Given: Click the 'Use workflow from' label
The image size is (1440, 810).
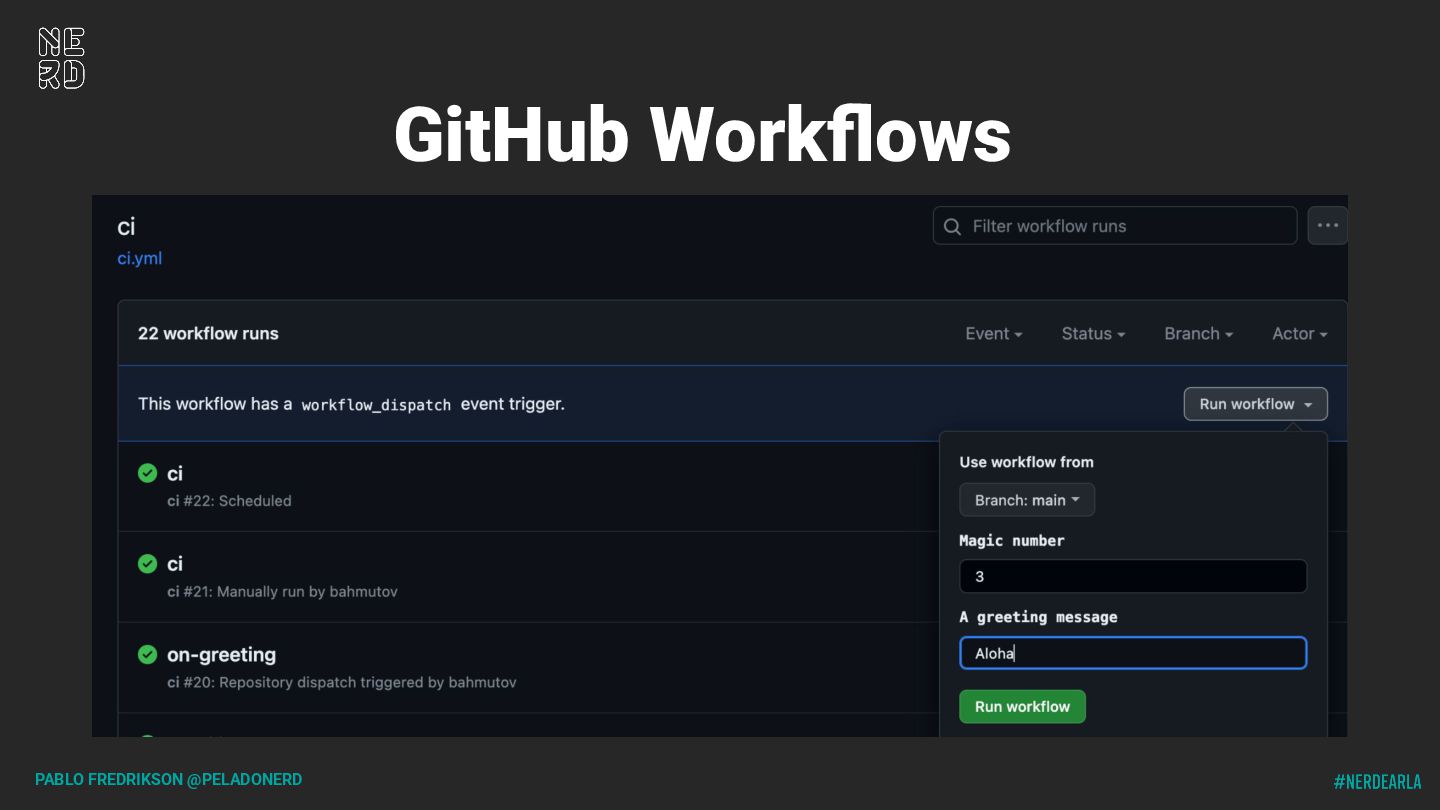Looking at the screenshot, I should (1026, 462).
